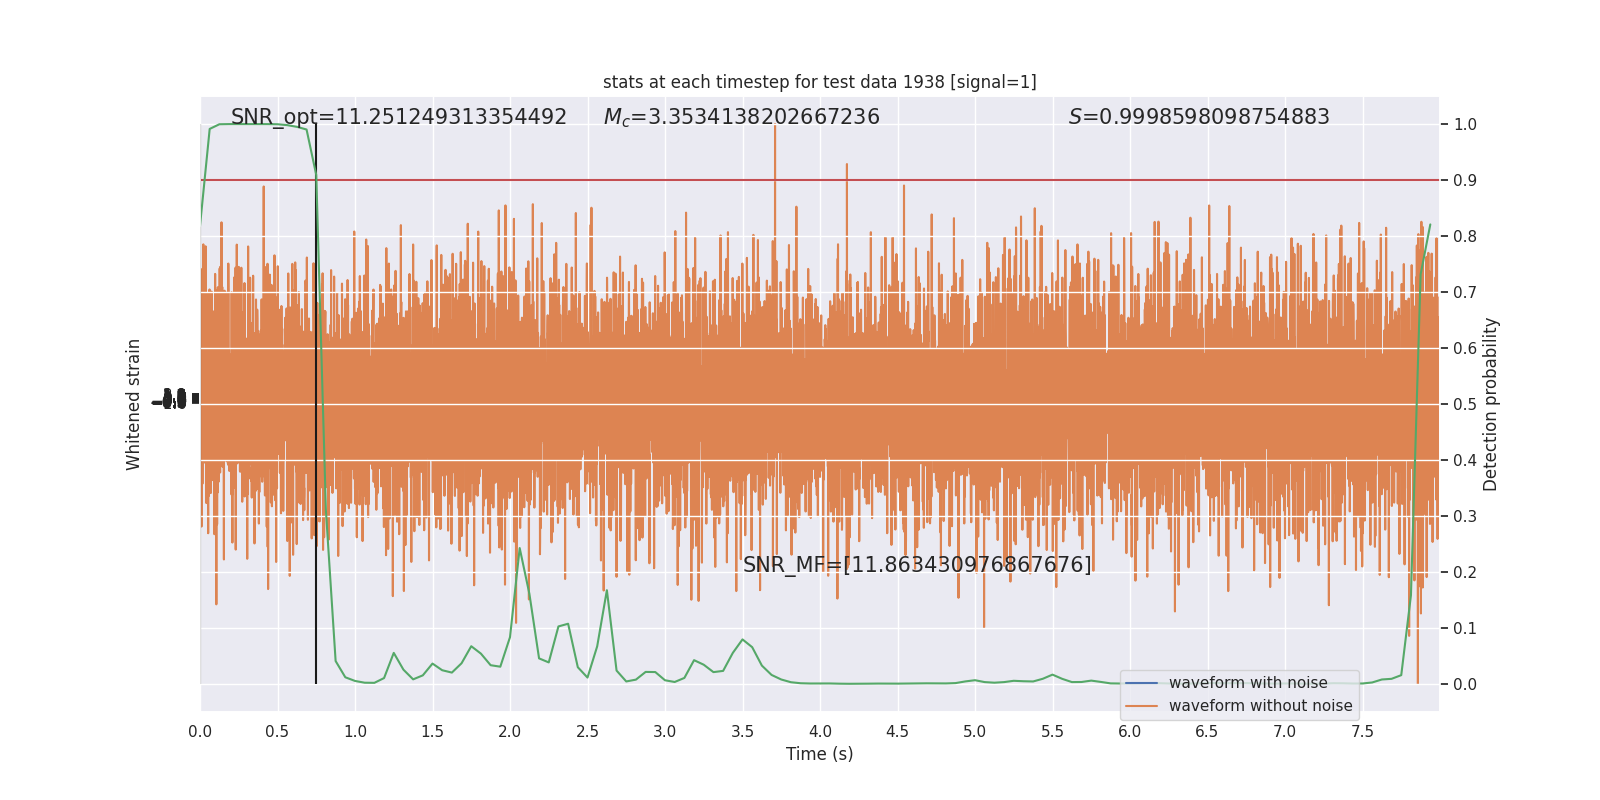1600x800 pixels.
Task: Select the SNR_opt=11.251249313354492 annotation
Action: coord(399,117)
